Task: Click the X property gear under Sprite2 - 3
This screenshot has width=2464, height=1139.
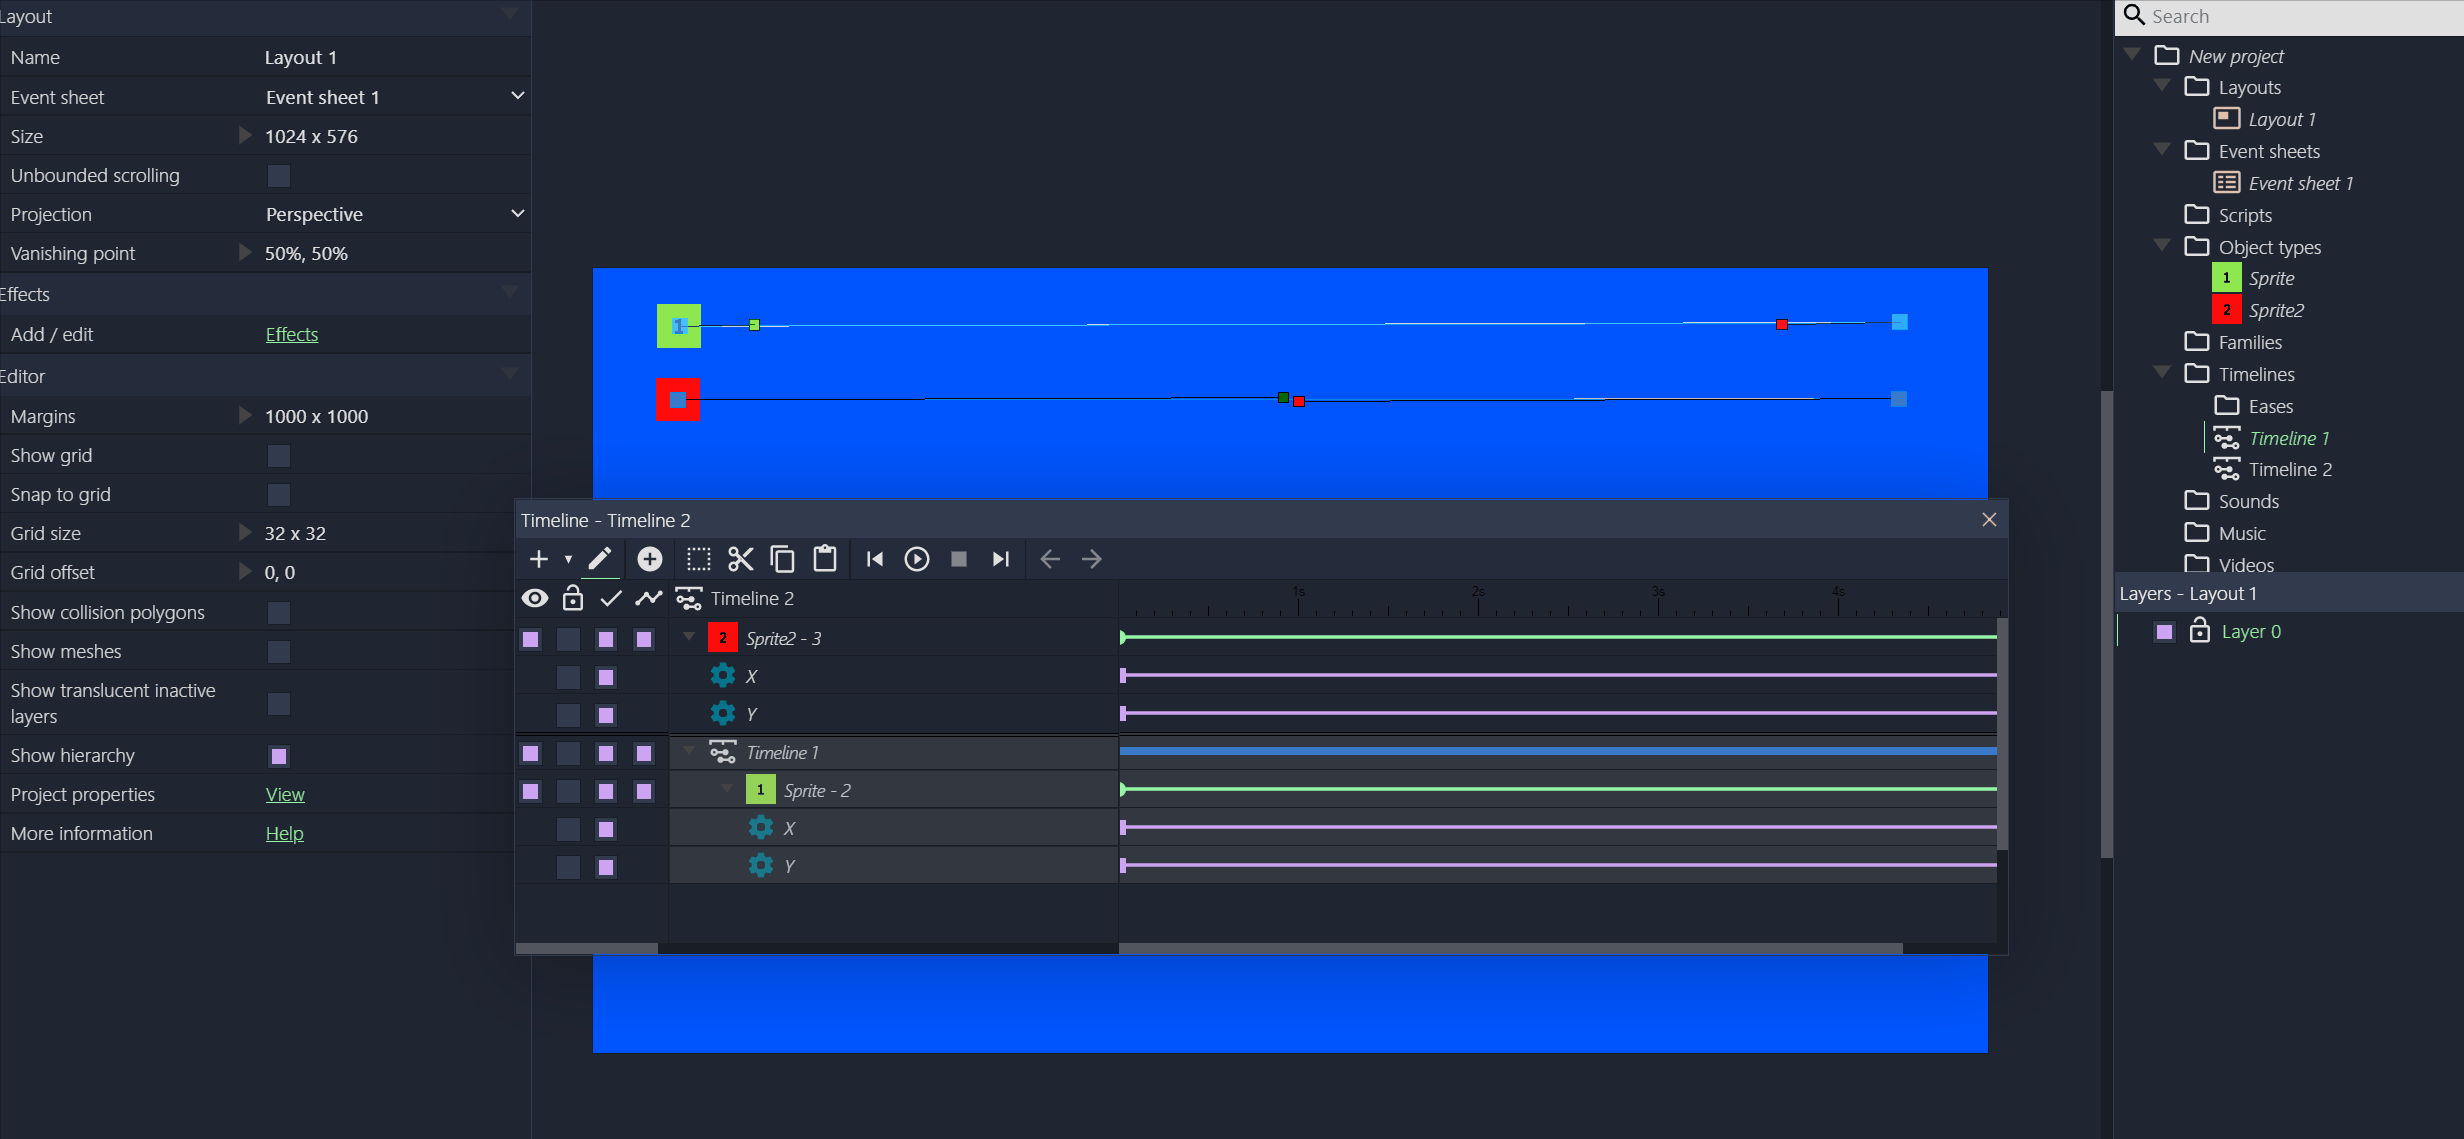Action: point(722,676)
